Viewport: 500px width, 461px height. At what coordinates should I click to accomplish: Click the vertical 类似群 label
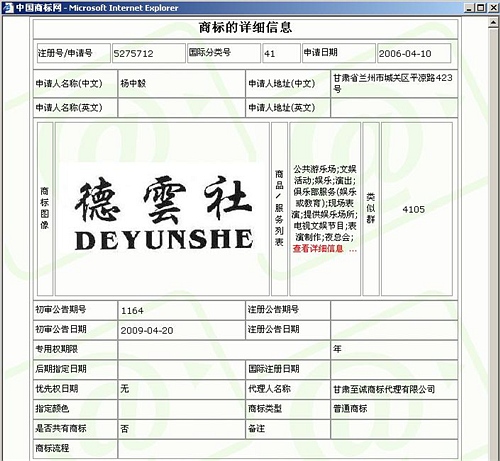pos(371,208)
